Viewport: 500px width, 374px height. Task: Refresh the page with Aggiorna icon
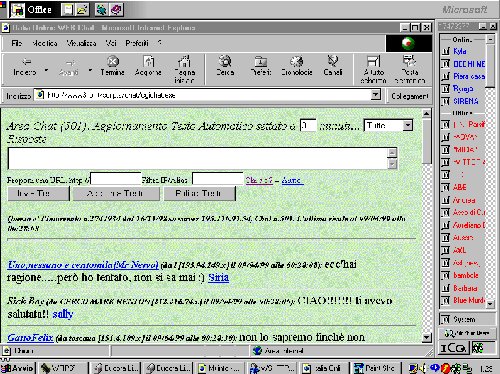pyautogui.click(x=148, y=61)
